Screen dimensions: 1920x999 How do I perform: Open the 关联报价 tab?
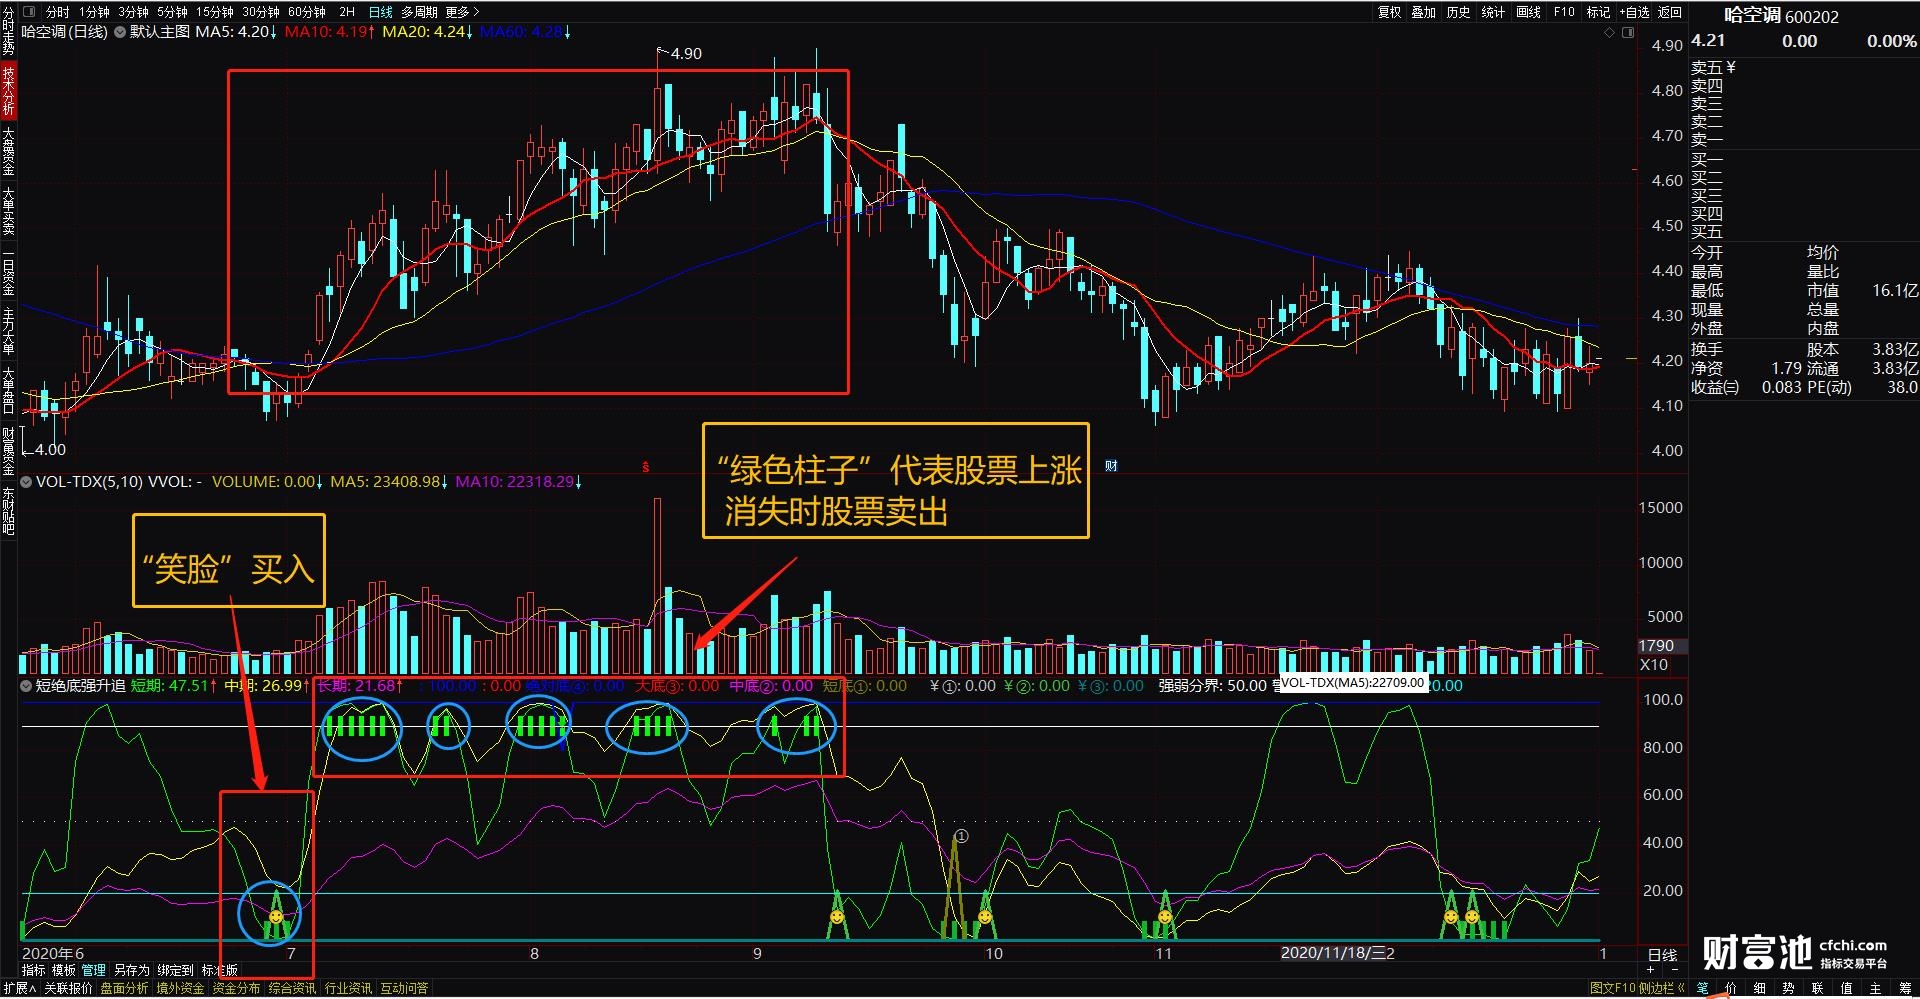click(x=69, y=988)
